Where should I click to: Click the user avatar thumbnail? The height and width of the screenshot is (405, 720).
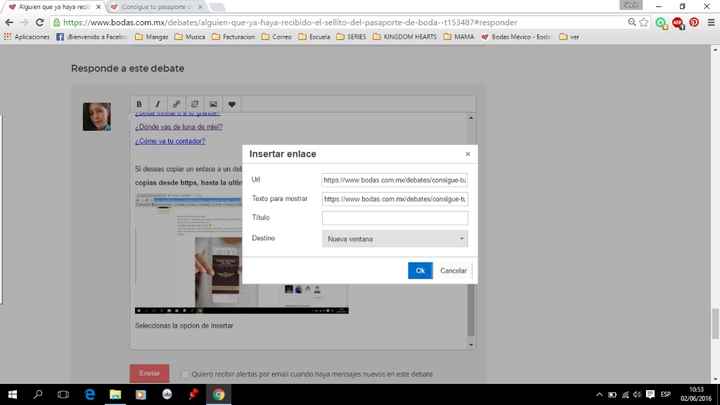(x=97, y=117)
